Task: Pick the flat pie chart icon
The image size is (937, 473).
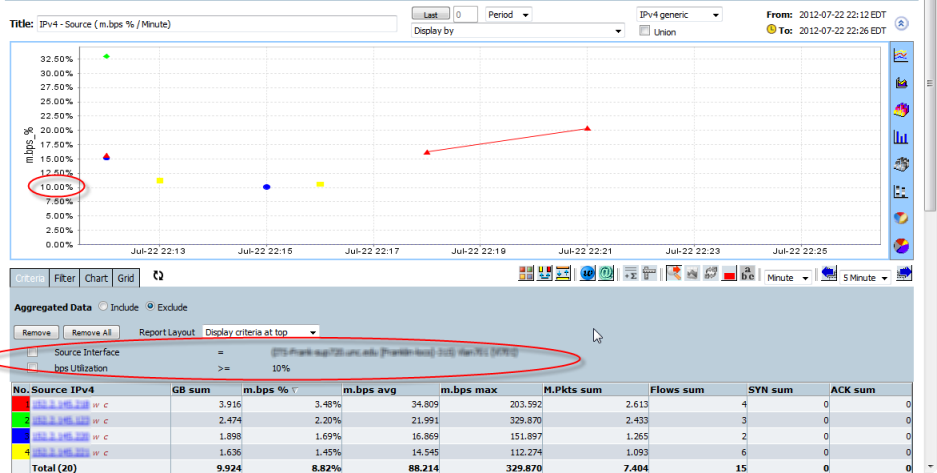Action: 901,218
